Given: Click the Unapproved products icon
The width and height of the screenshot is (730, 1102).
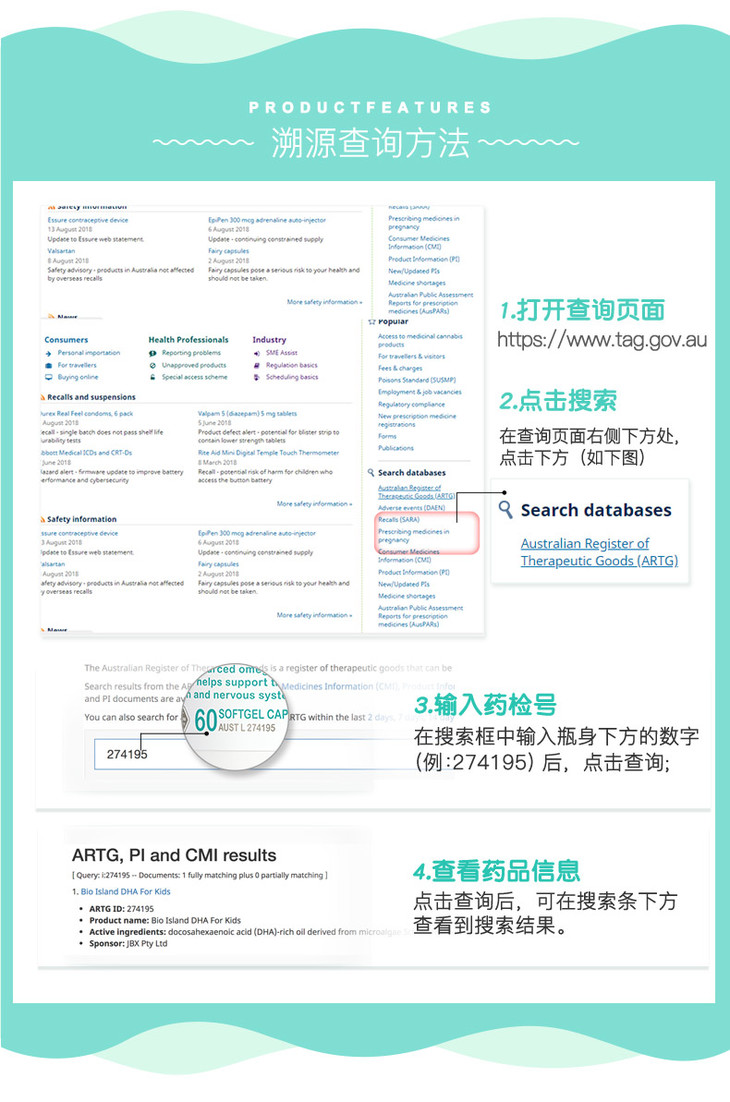Looking at the screenshot, I should (x=153, y=365).
